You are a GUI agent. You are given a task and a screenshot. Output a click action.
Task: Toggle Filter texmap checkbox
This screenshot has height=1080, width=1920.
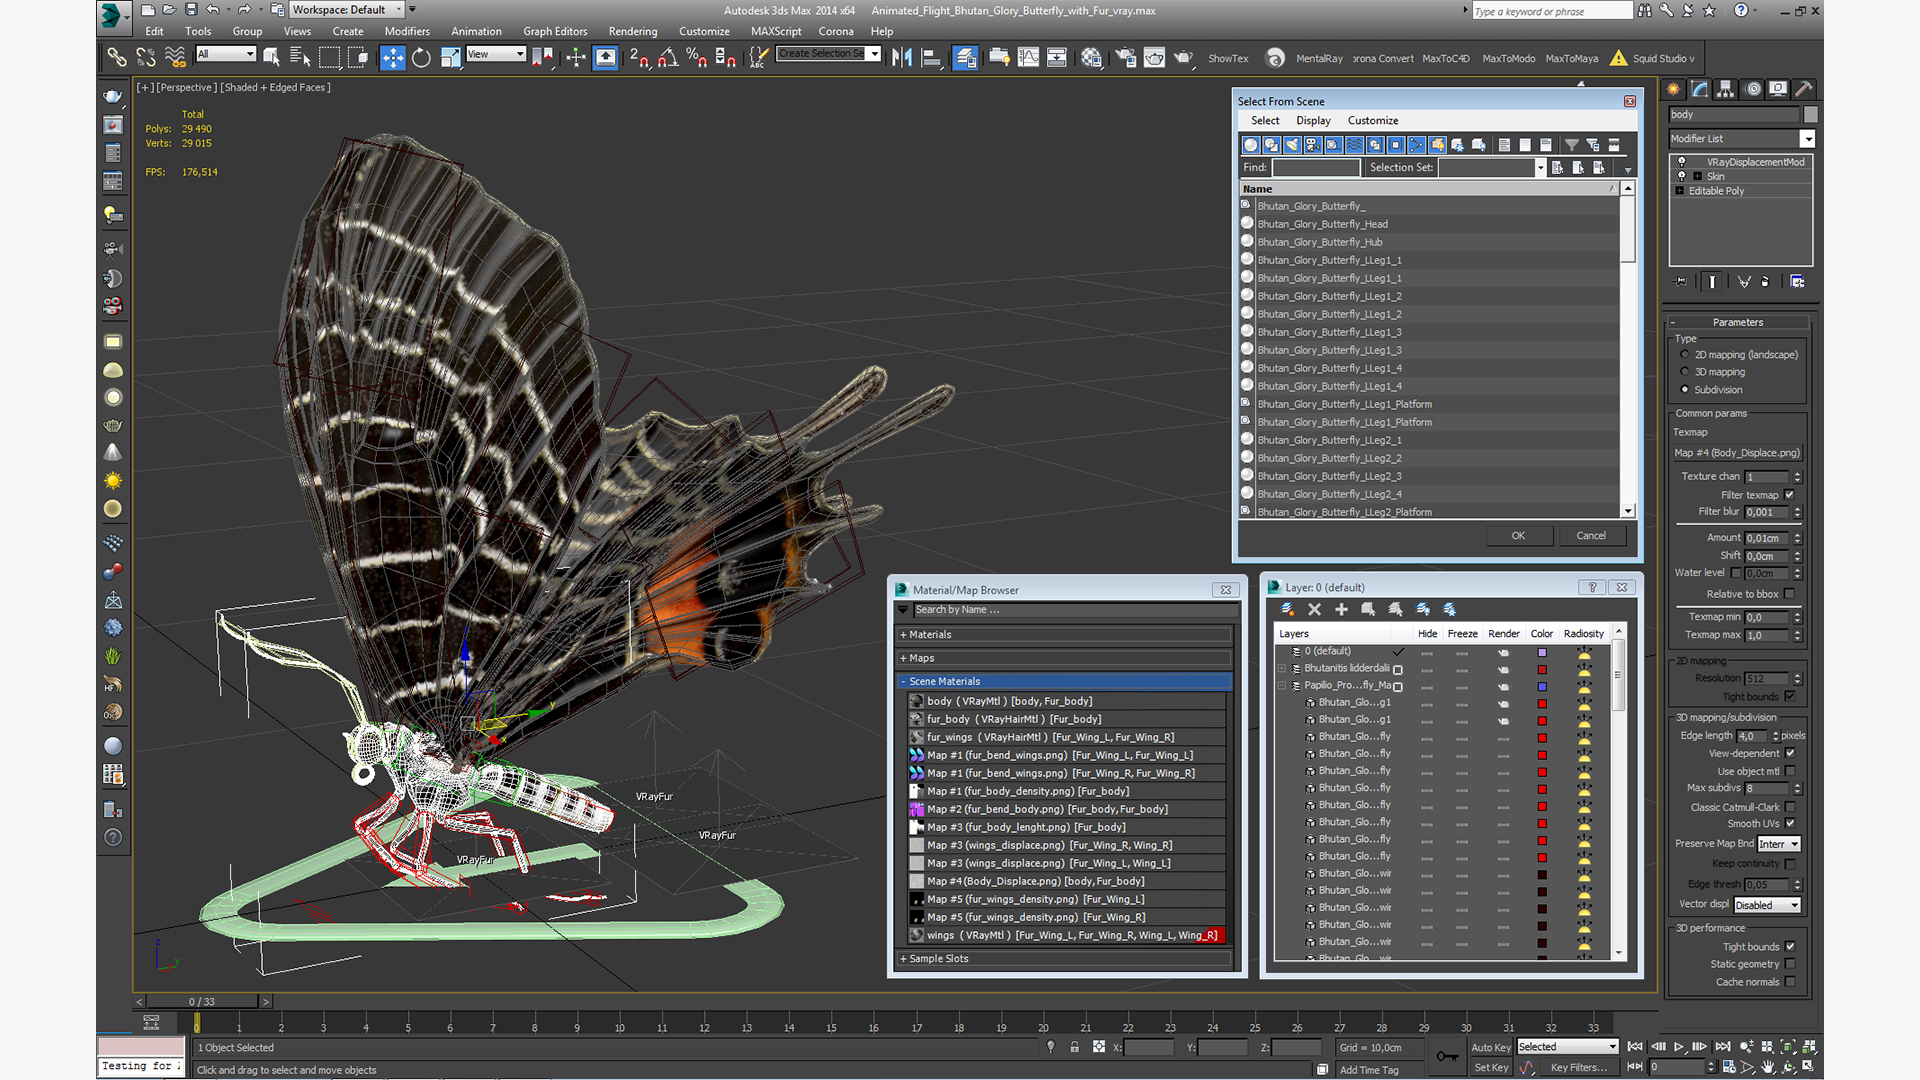pos(1790,495)
